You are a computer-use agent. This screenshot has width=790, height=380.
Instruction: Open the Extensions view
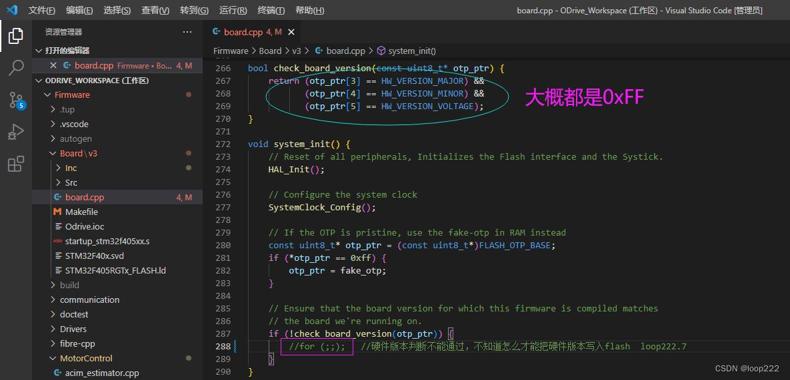pos(16,164)
